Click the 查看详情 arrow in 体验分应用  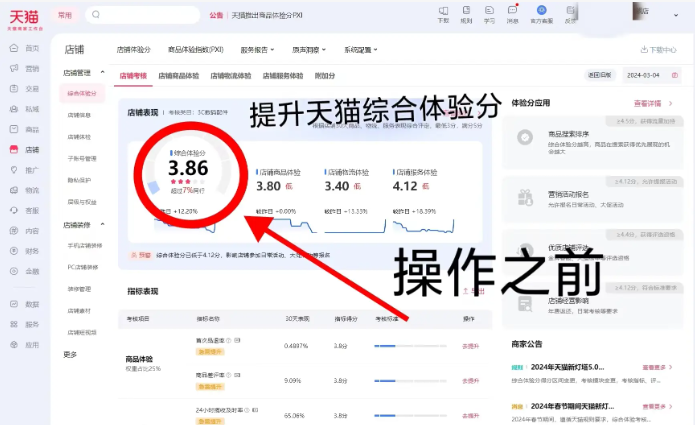671,103
